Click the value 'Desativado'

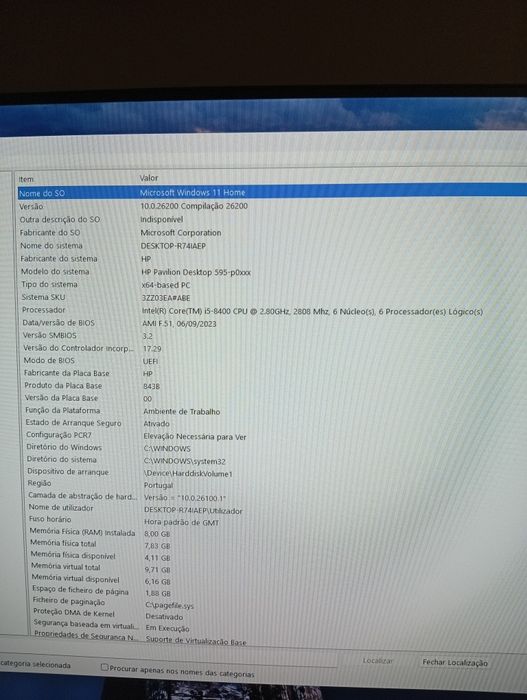pyautogui.click(x=164, y=617)
